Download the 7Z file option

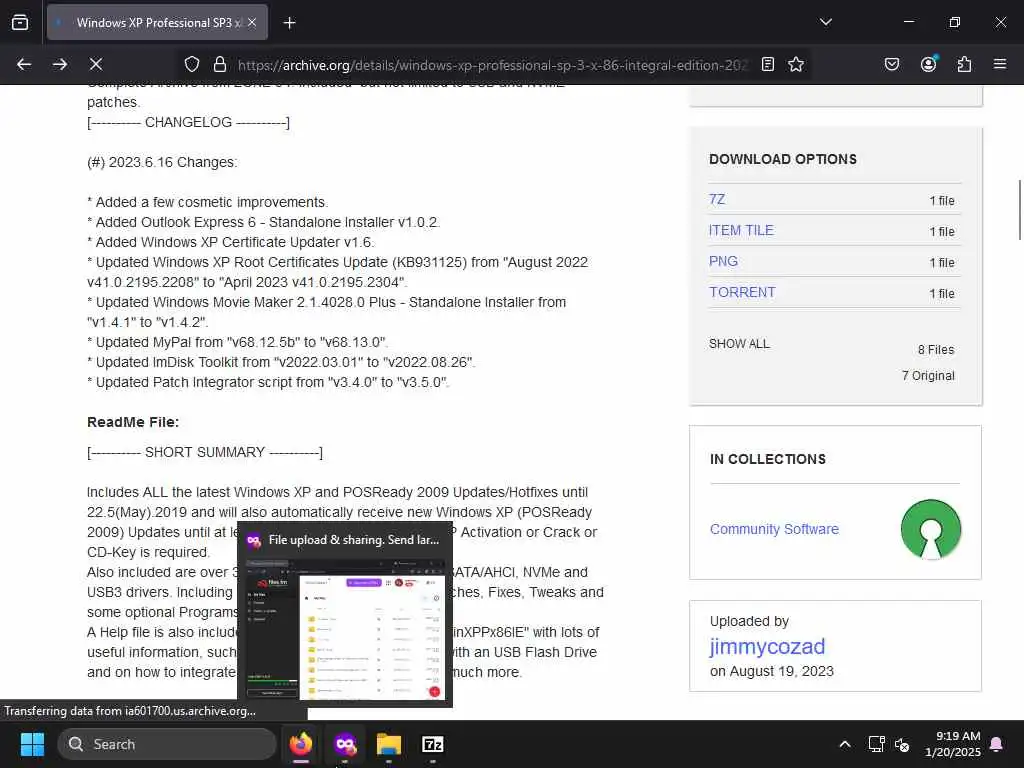coord(717,199)
